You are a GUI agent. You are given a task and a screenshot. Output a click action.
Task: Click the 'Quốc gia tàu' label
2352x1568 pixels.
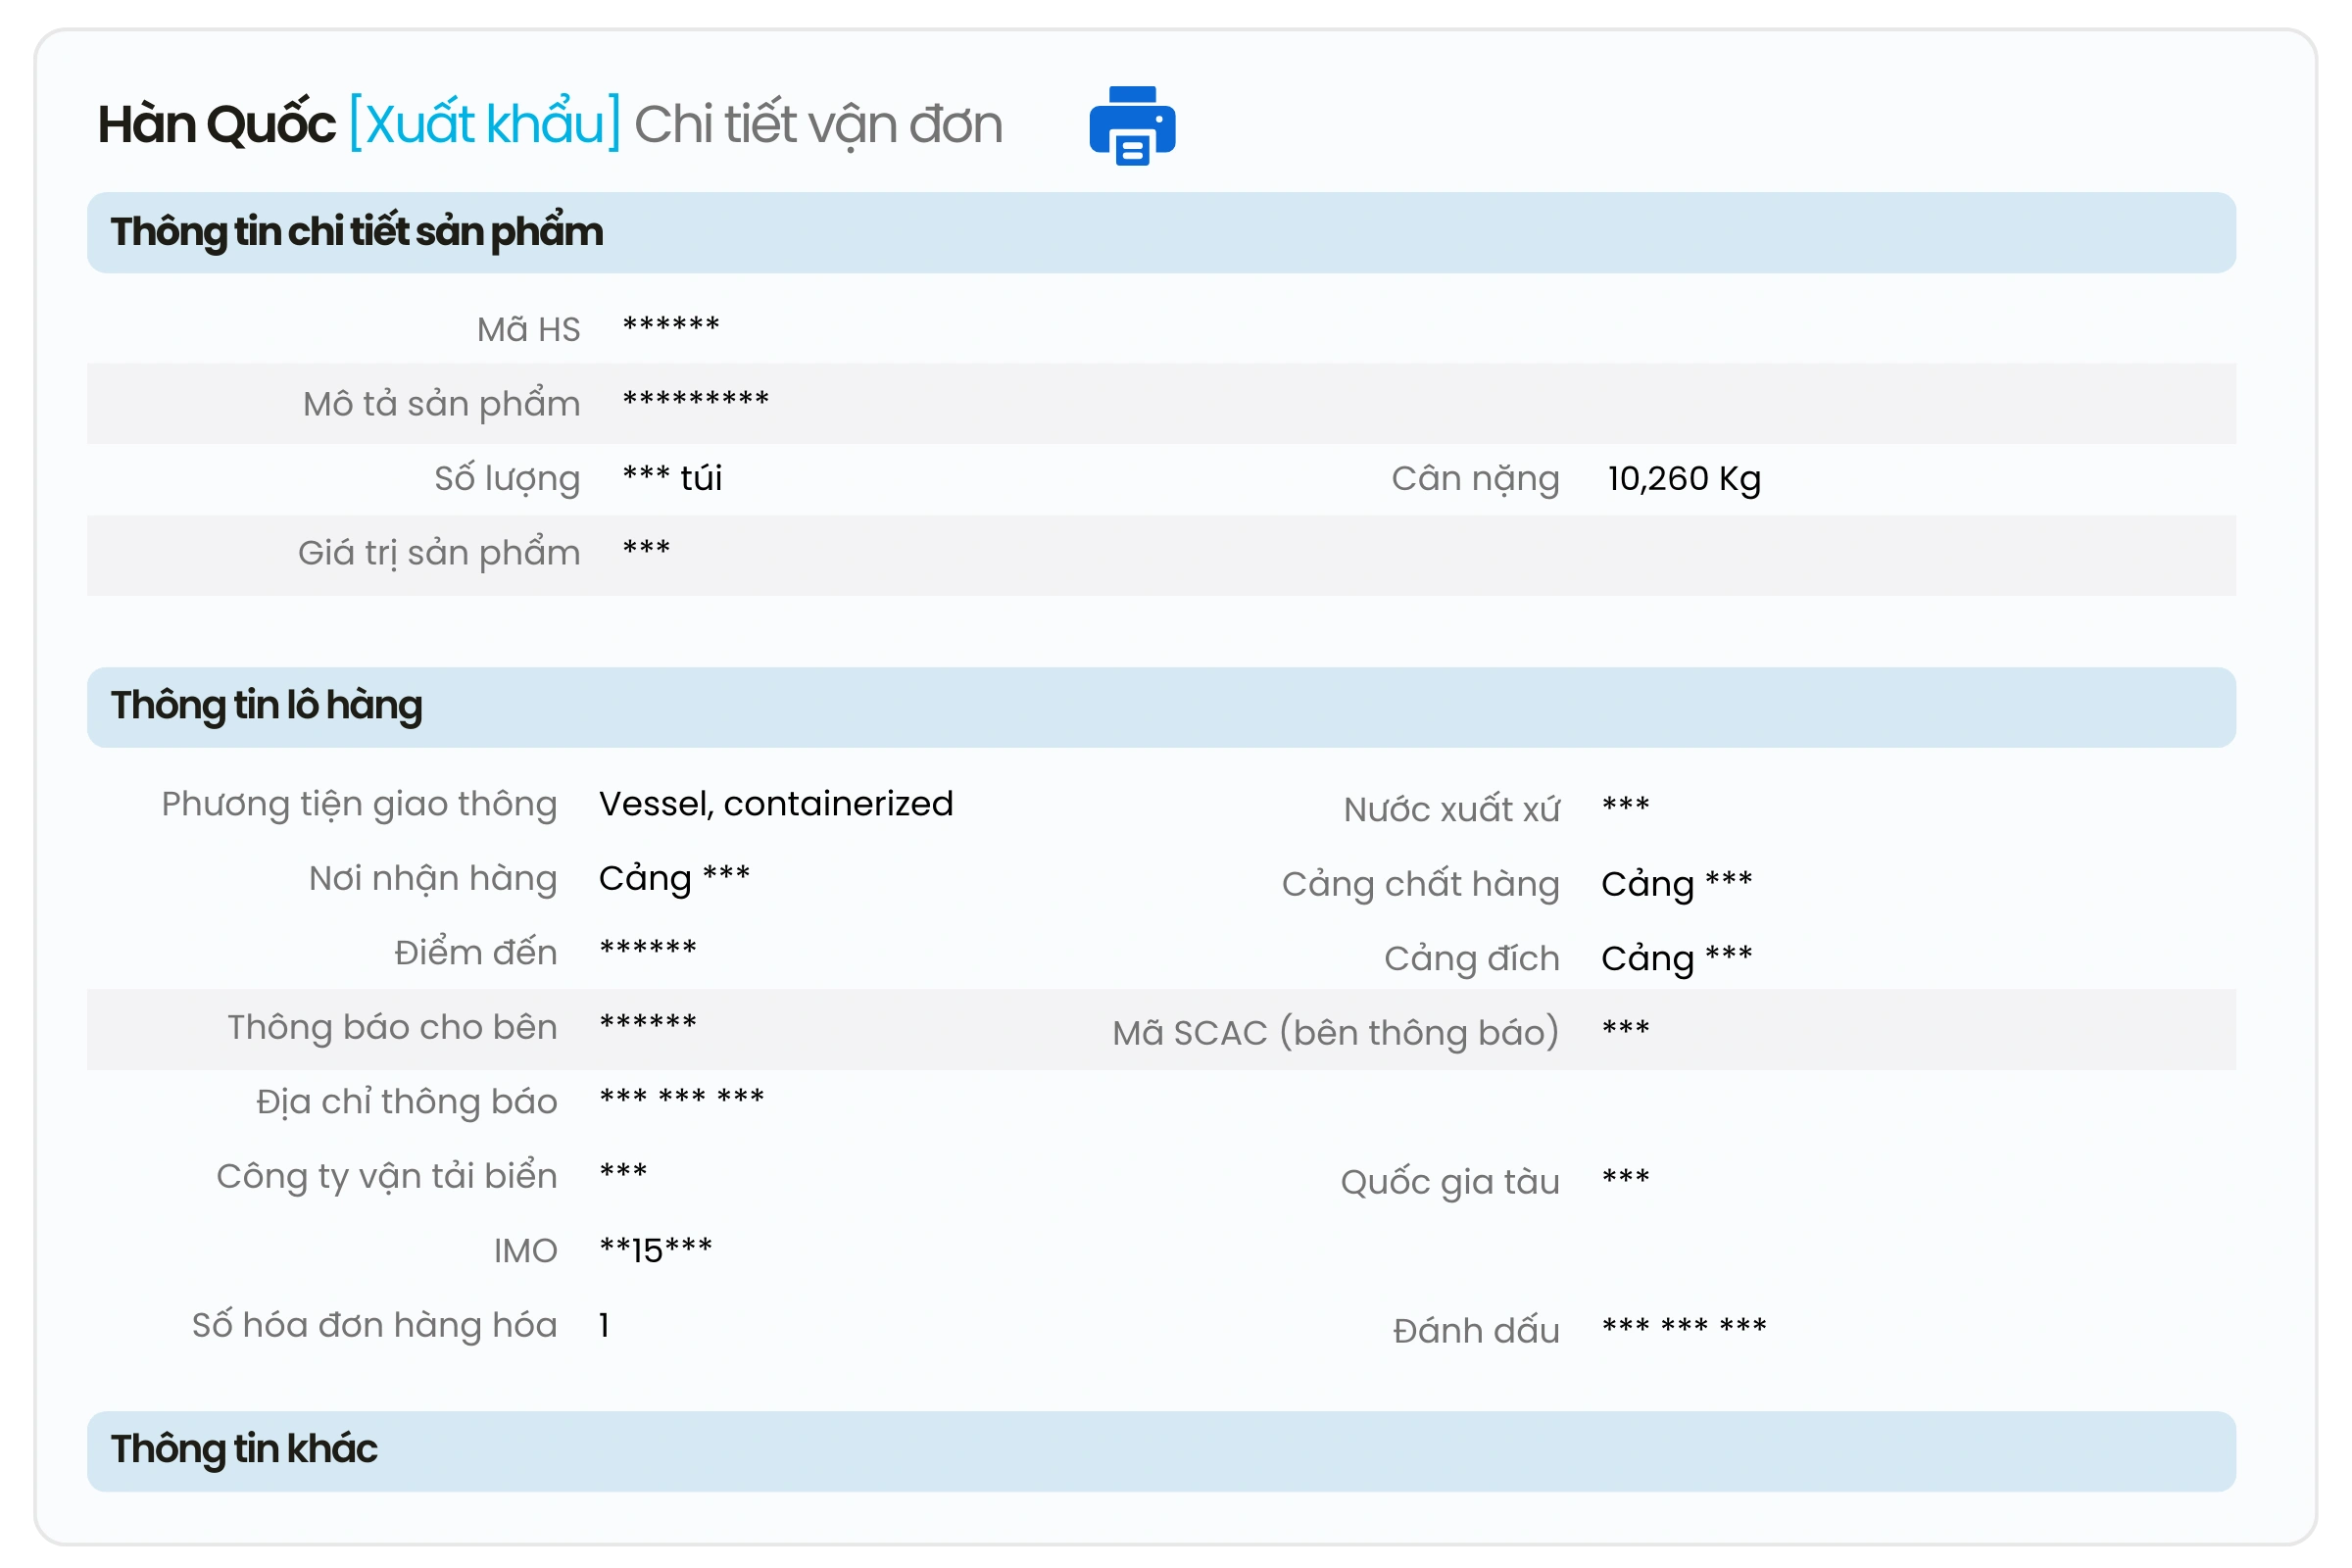coord(1449,1182)
